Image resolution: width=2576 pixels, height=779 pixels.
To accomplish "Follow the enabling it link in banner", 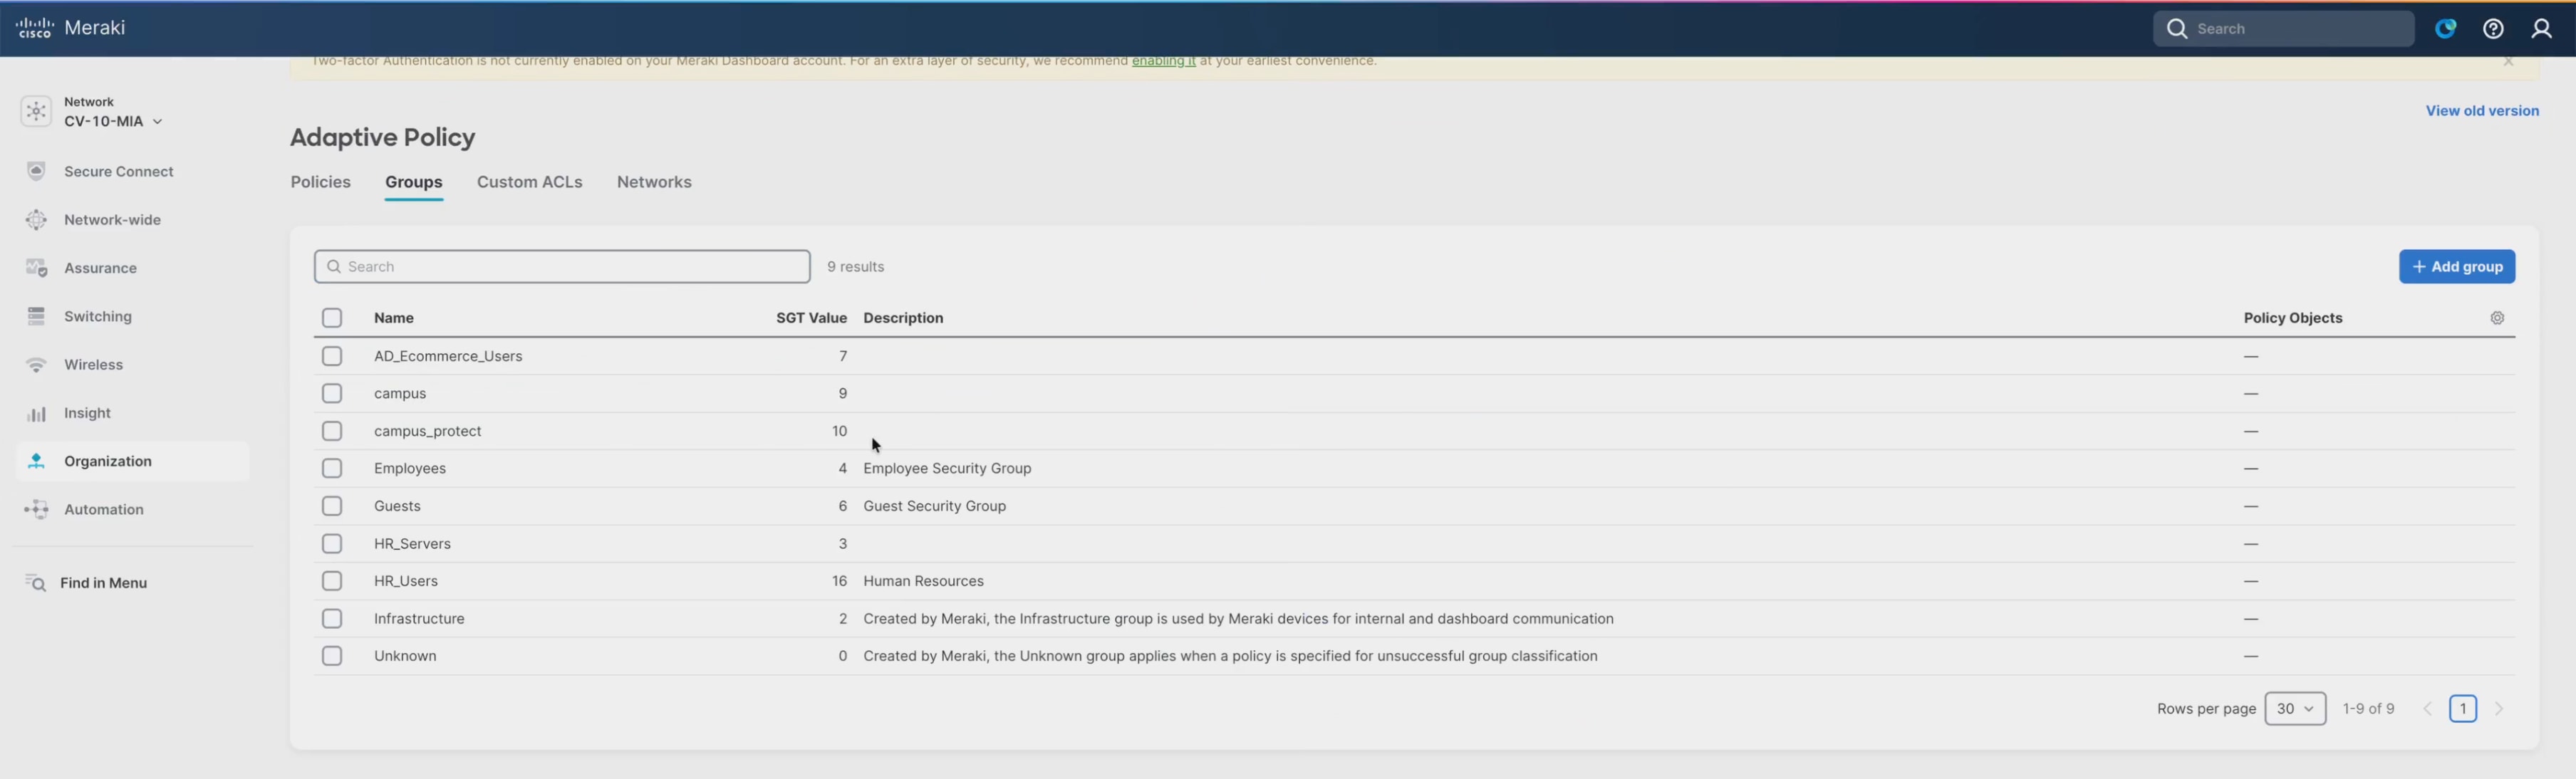I will click(x=1163, y=61).
